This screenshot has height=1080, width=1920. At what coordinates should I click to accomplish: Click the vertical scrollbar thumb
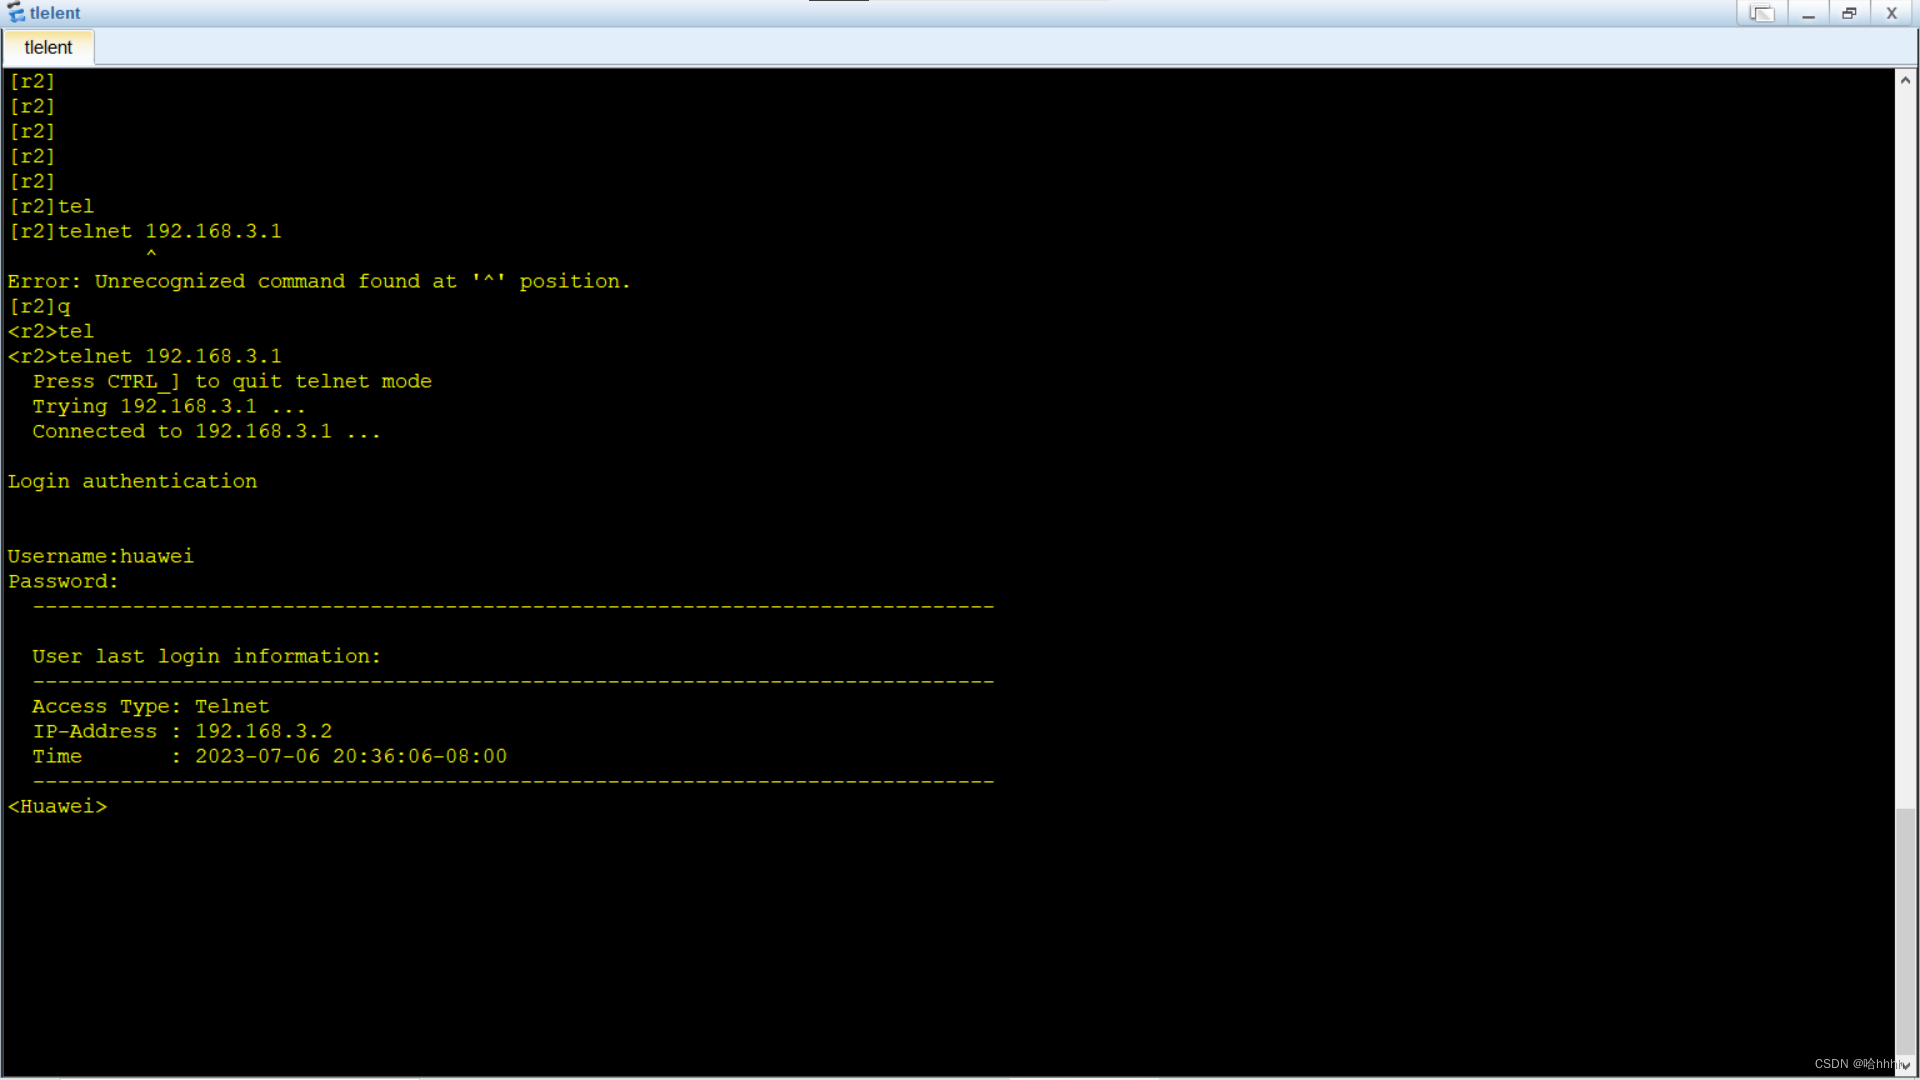(x=1905, y=930)
